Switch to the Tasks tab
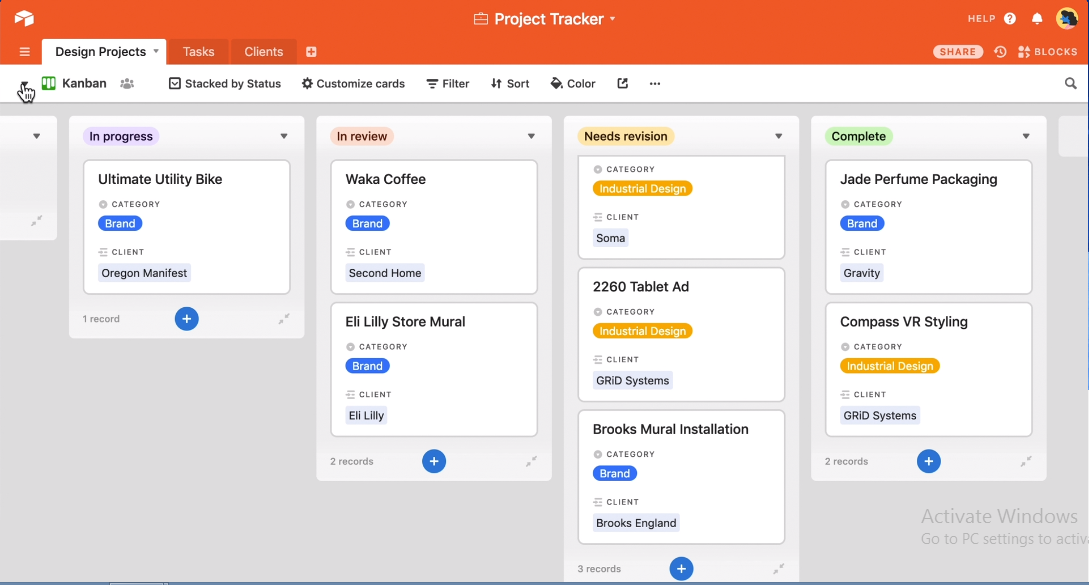 coord(197,51)
